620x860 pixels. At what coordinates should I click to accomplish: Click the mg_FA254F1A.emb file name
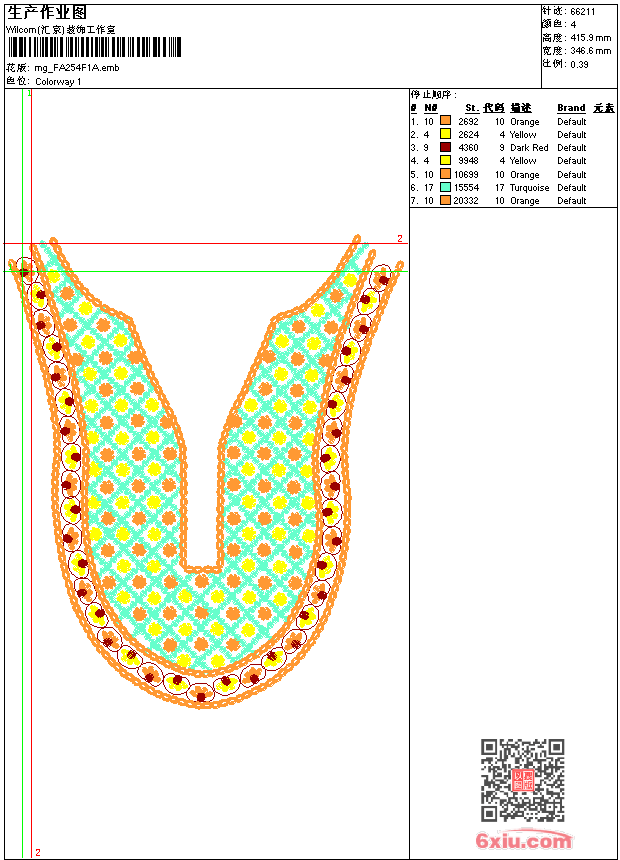tap(77, 68)
